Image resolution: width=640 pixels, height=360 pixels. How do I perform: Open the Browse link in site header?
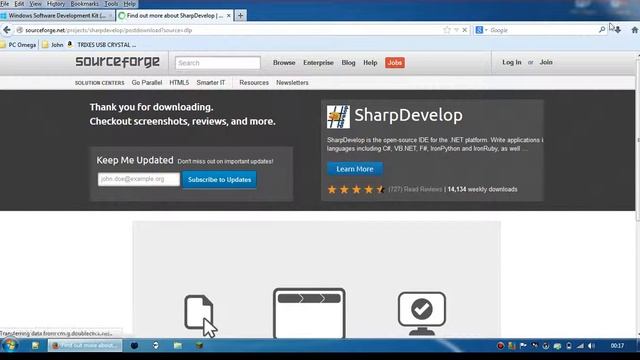[284, 62]
